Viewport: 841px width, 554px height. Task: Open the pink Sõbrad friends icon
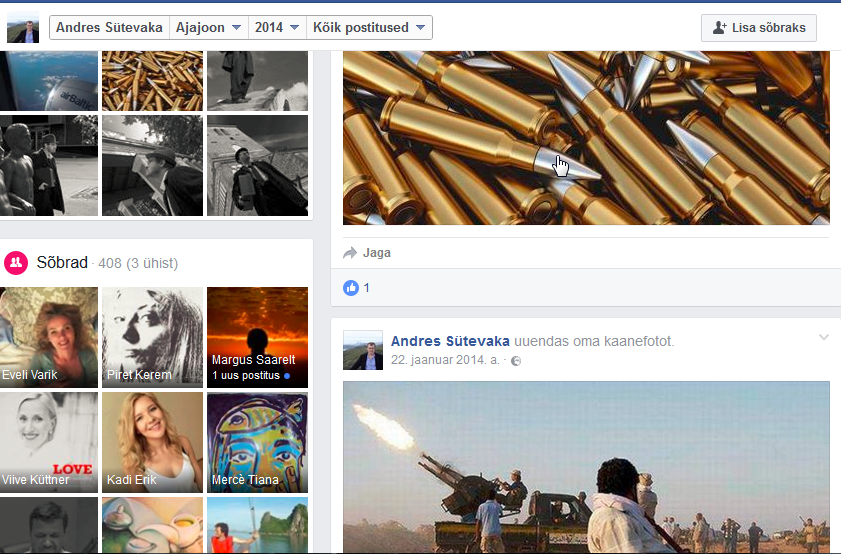tap(16, 263)
